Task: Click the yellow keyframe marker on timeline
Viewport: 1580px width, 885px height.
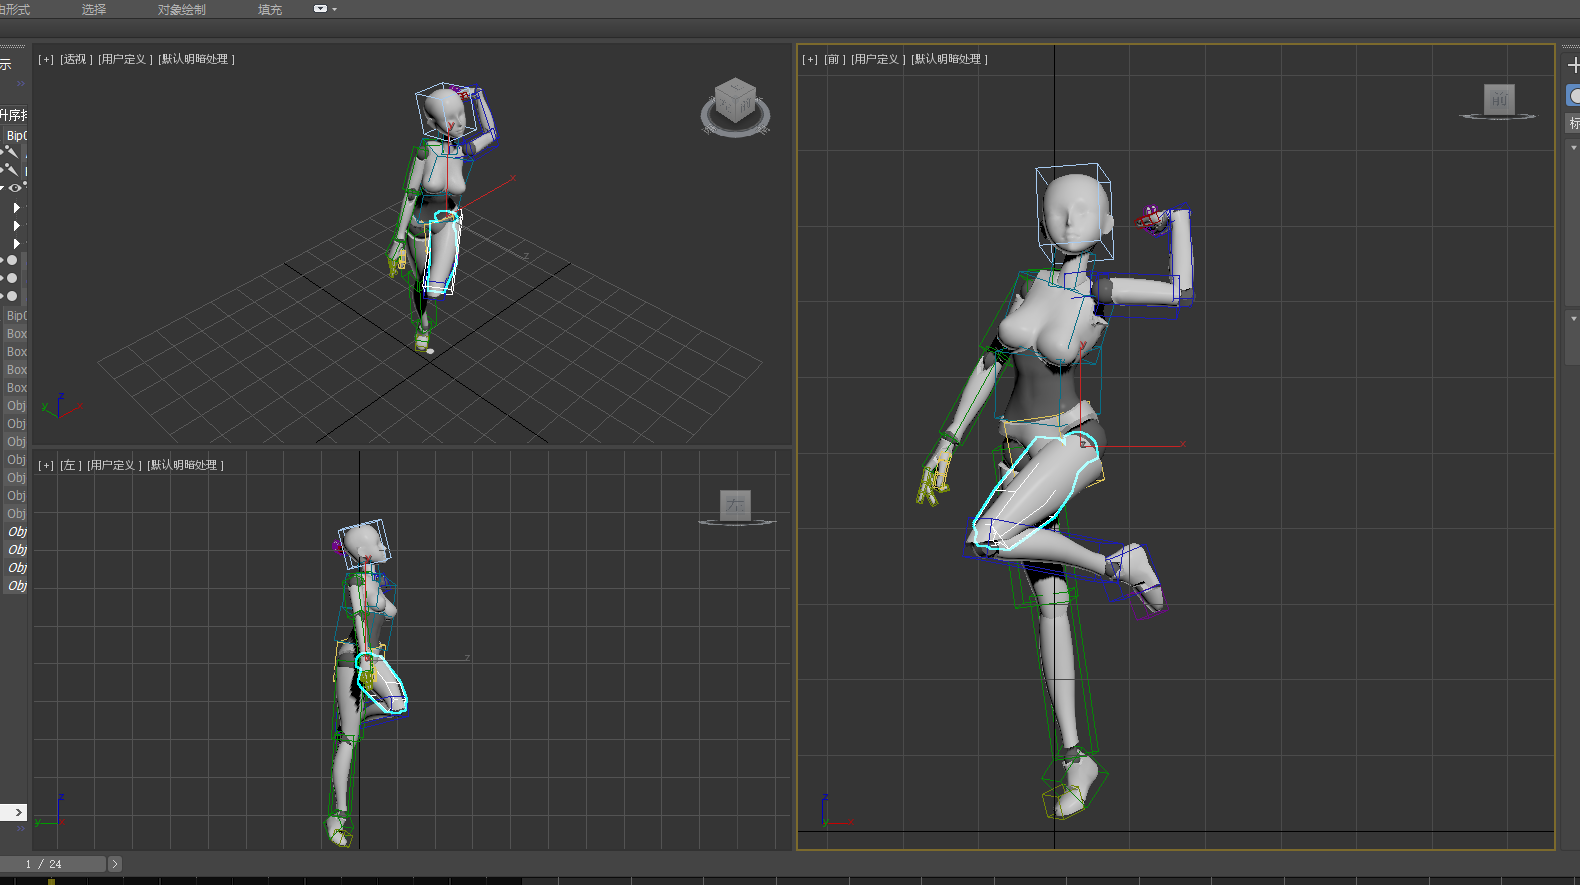Action: point(51,881)
